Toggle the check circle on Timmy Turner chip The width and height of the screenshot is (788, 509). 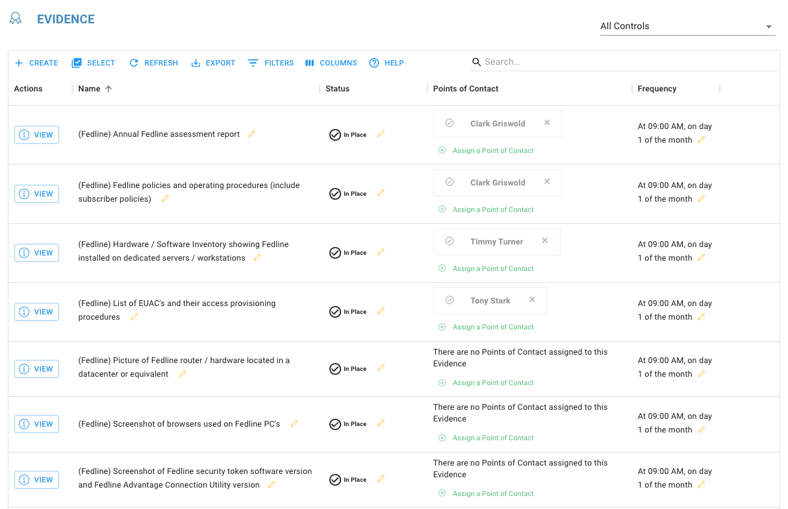pos(450,241)
